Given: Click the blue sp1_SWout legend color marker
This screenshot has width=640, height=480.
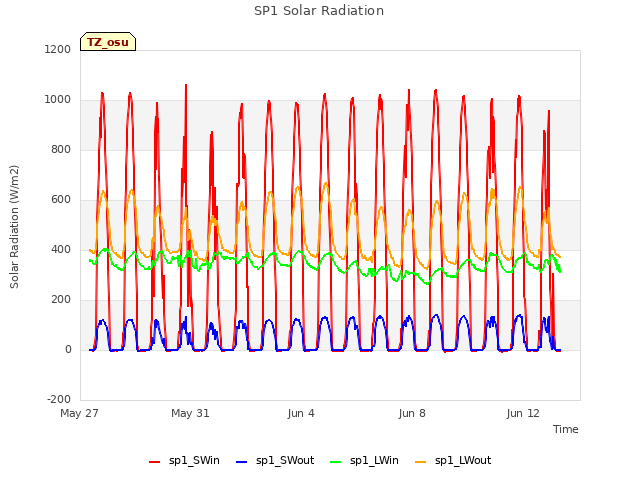Looking at the screenshot, I should click(242, 462).
